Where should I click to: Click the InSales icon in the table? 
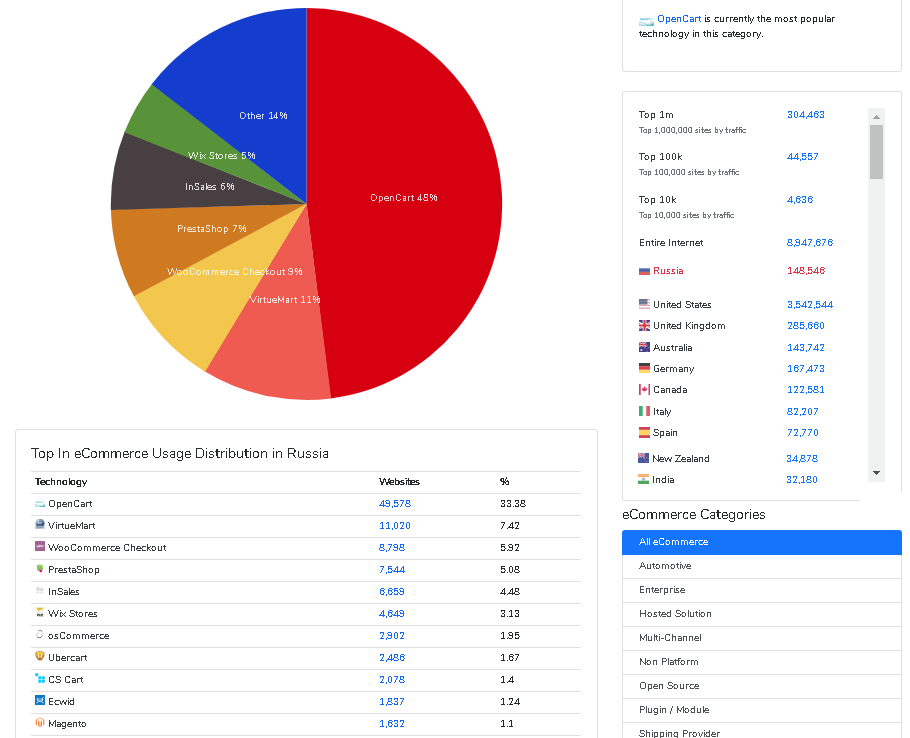(39, 591)
